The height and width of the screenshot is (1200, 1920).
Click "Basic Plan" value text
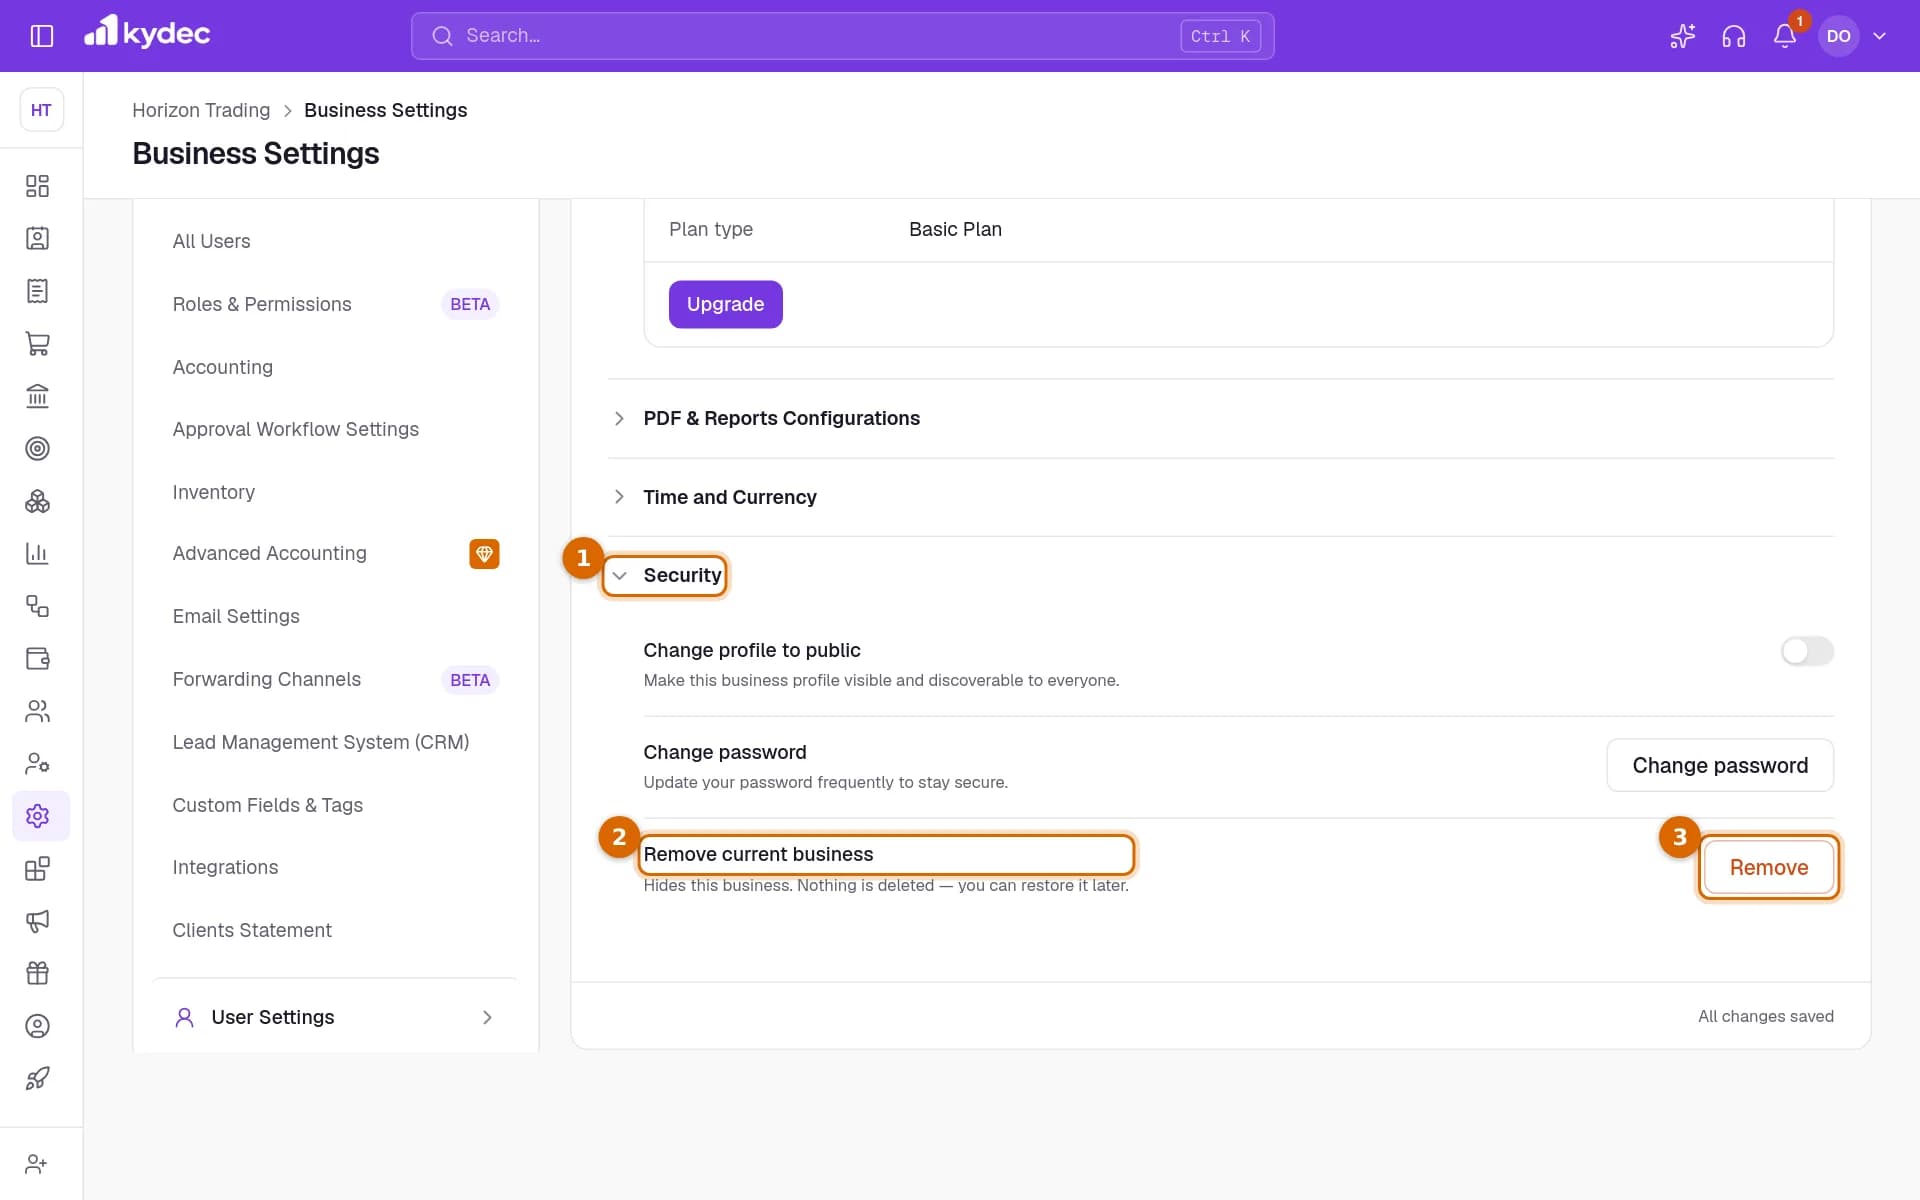(955, 229)
